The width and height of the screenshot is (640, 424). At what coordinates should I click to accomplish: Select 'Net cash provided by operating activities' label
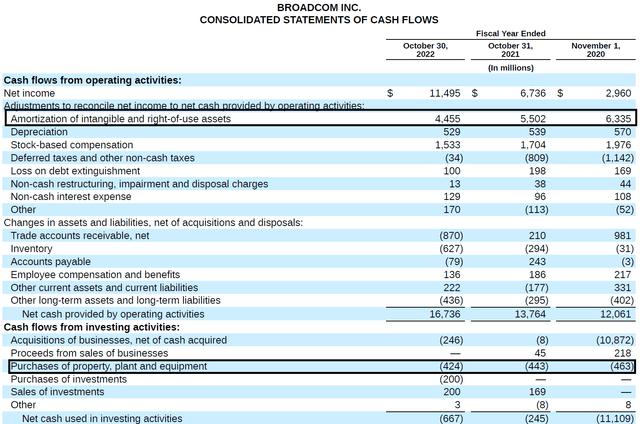113,314
